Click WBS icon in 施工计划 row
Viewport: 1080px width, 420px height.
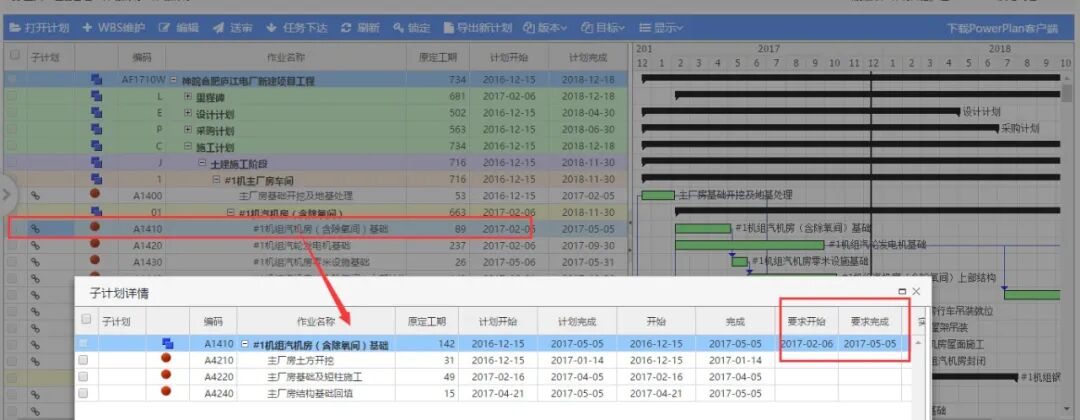[x=96, y=146]
